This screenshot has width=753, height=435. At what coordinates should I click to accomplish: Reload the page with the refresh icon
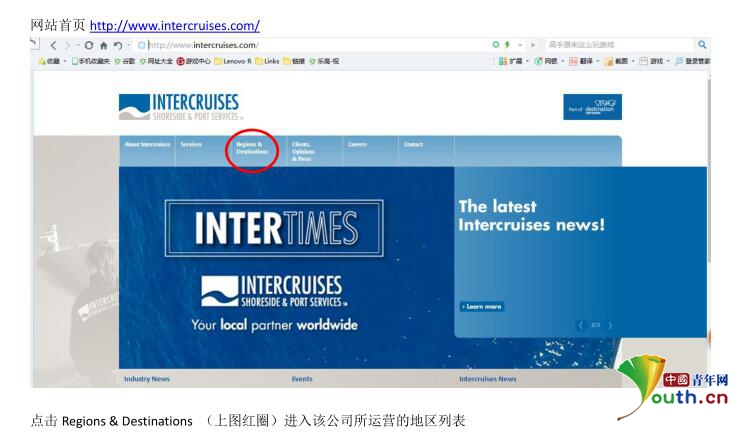coord(89,45)
